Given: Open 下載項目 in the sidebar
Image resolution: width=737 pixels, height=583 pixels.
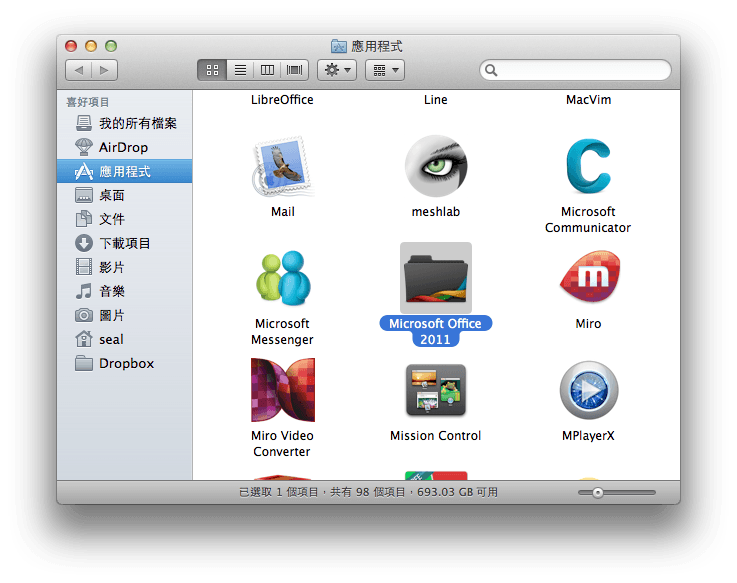Looking at the screenshot, I should coord(125,243).
